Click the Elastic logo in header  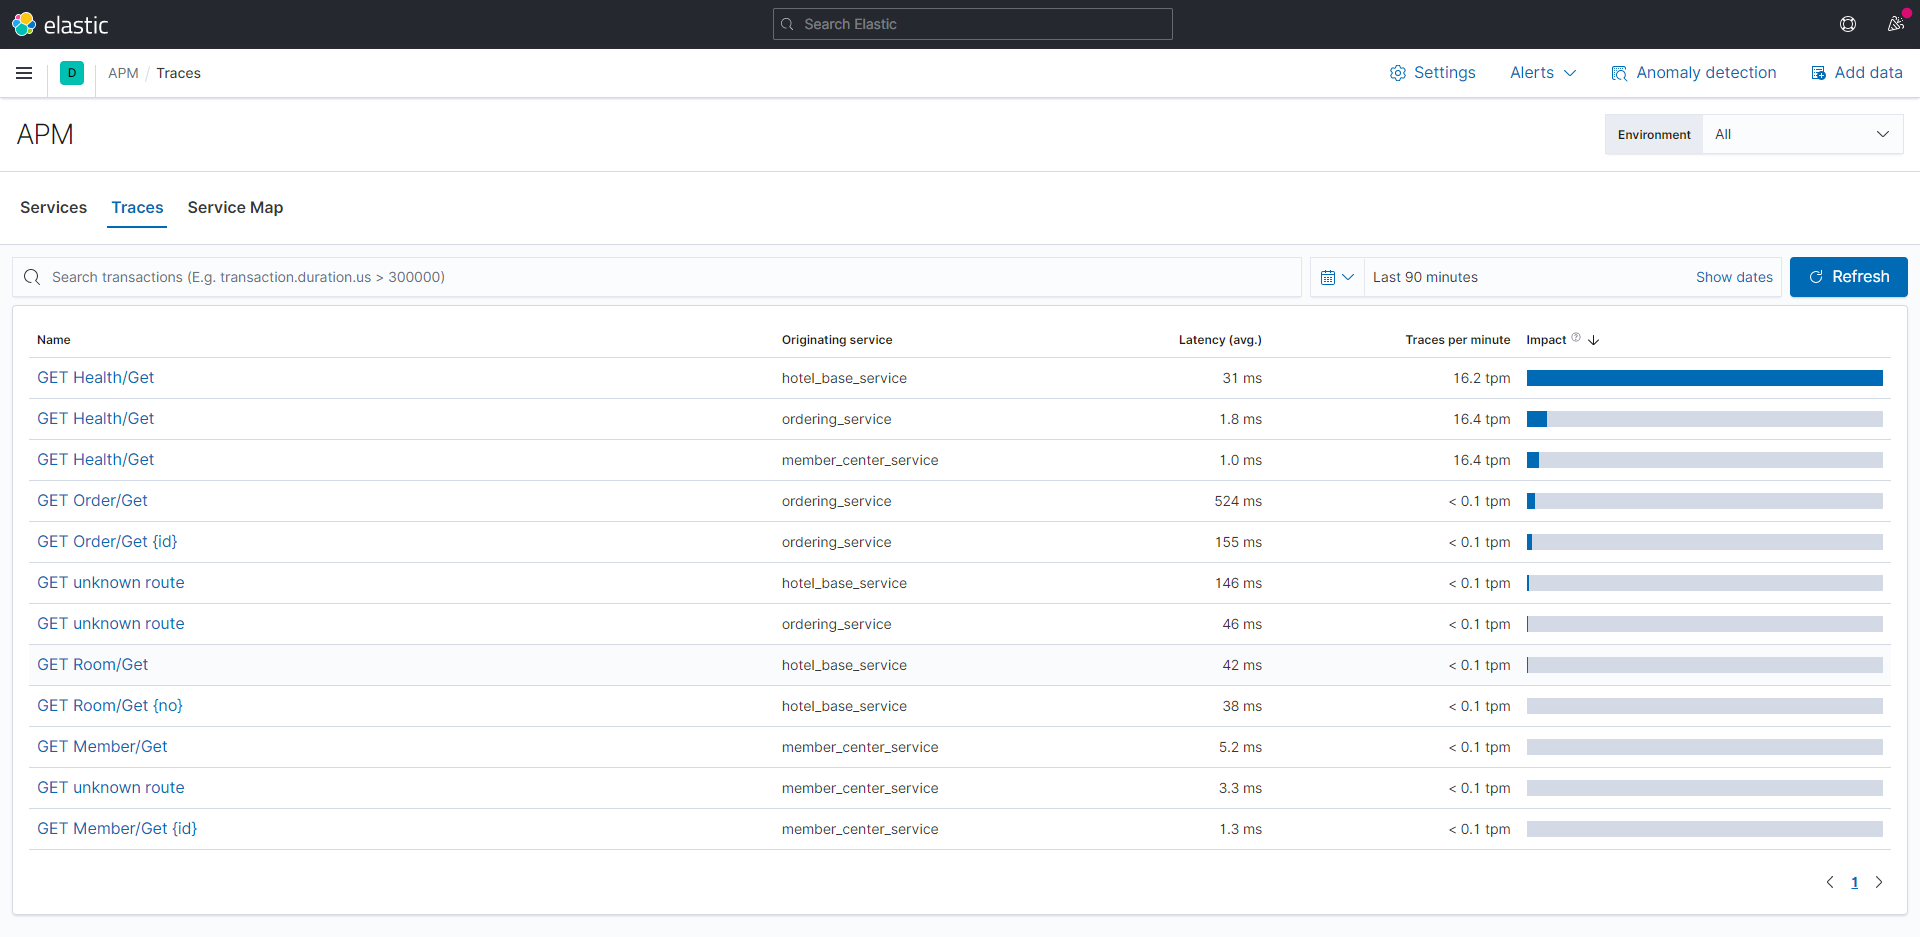(59, 24)
